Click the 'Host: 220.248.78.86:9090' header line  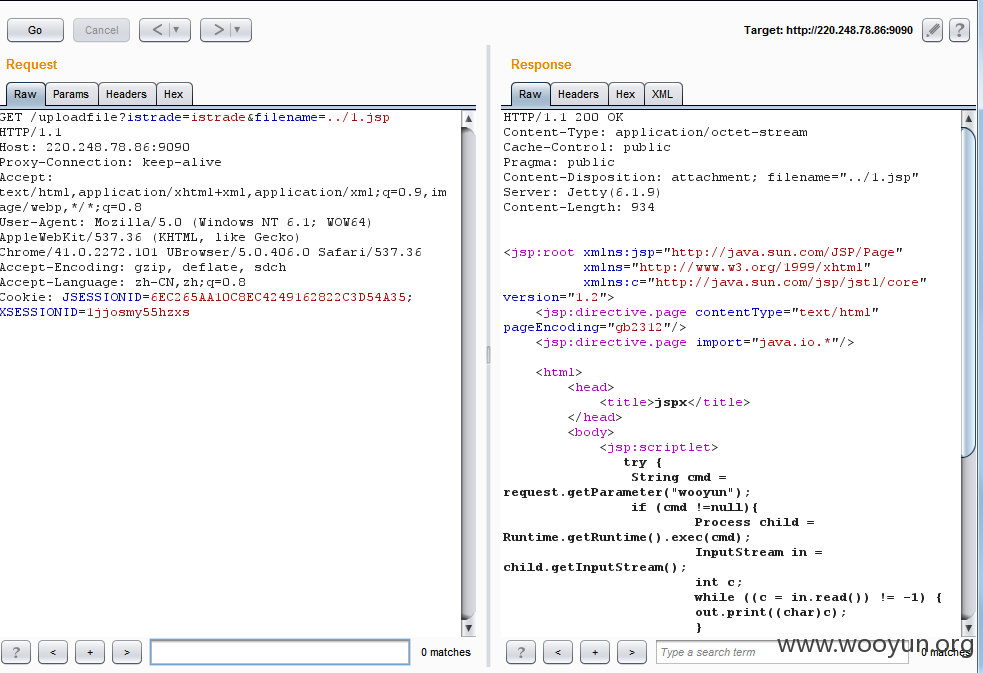[95, 147]
